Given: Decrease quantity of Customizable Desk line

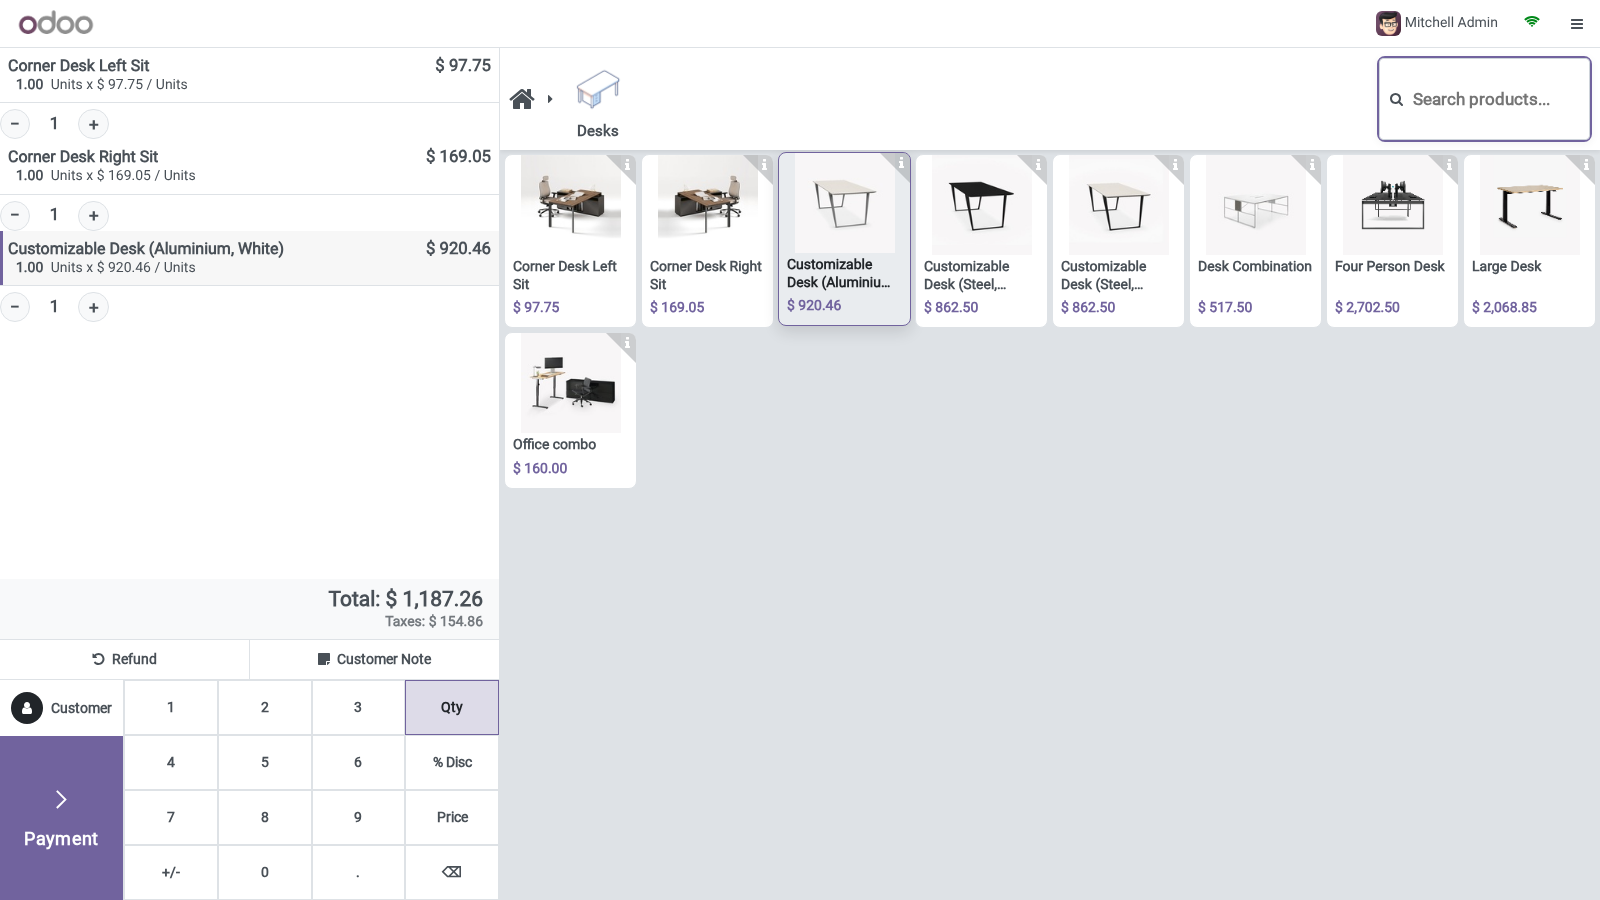Looking at the screenshot, I should pos(15,307).
